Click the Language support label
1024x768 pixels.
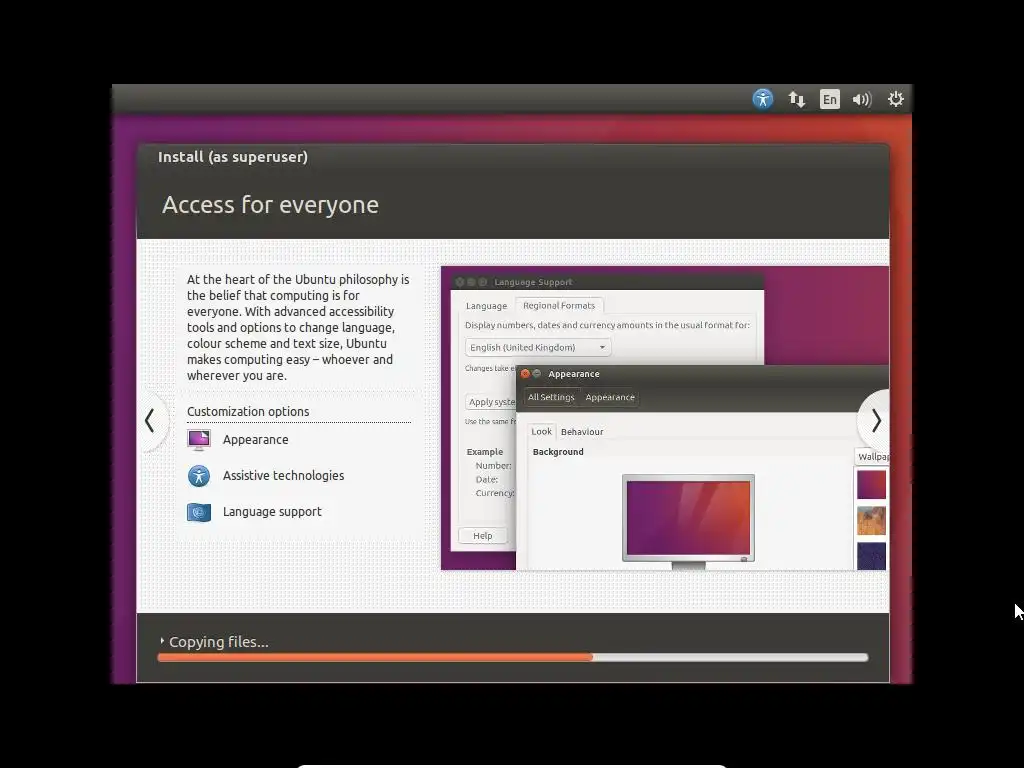coord(272,511)
